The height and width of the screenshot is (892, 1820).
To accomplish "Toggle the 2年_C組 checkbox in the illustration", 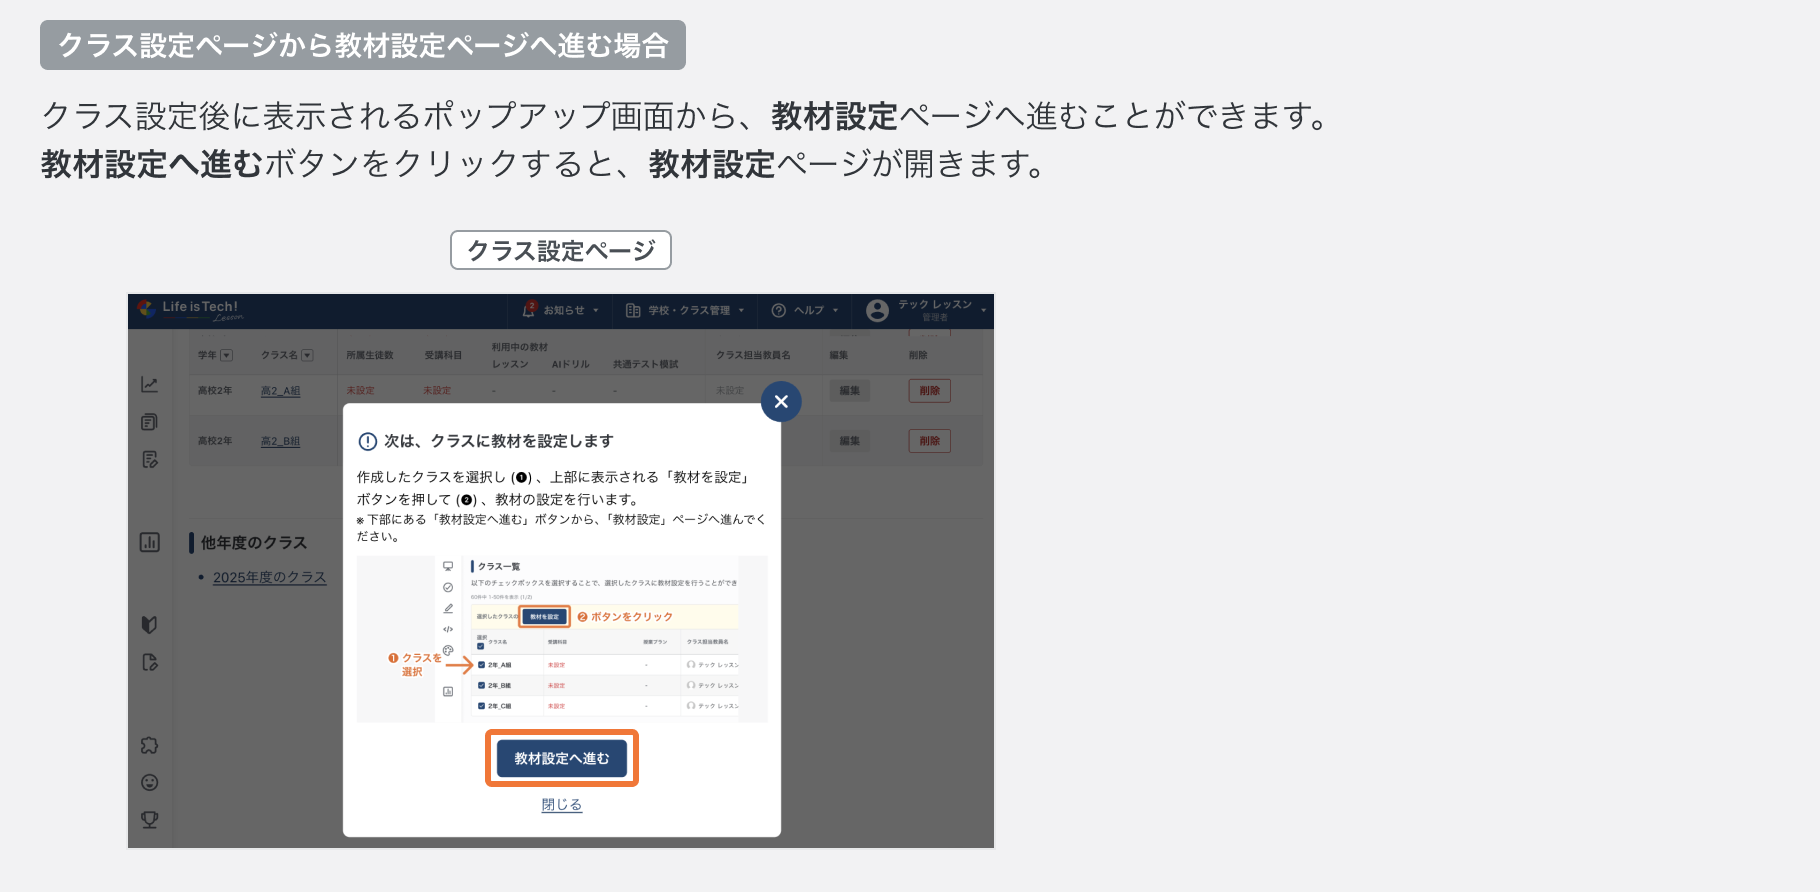I will 481,706.
